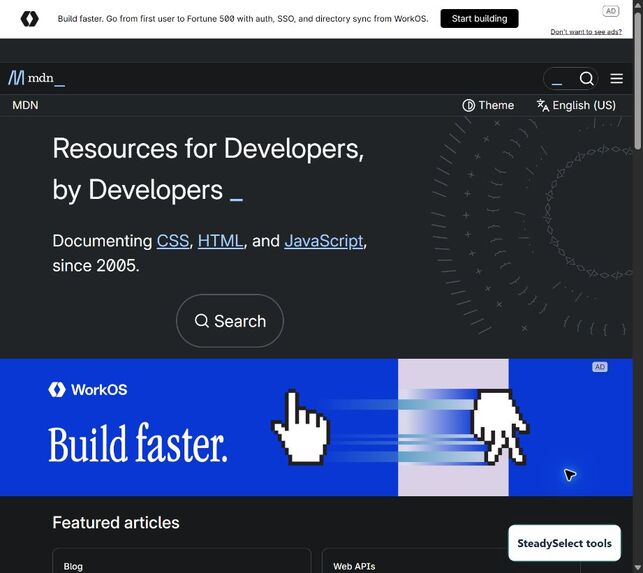Click the page vertical scrollbar thumb
Viewport: 643px width, 573px height.
tap(638, 80)
